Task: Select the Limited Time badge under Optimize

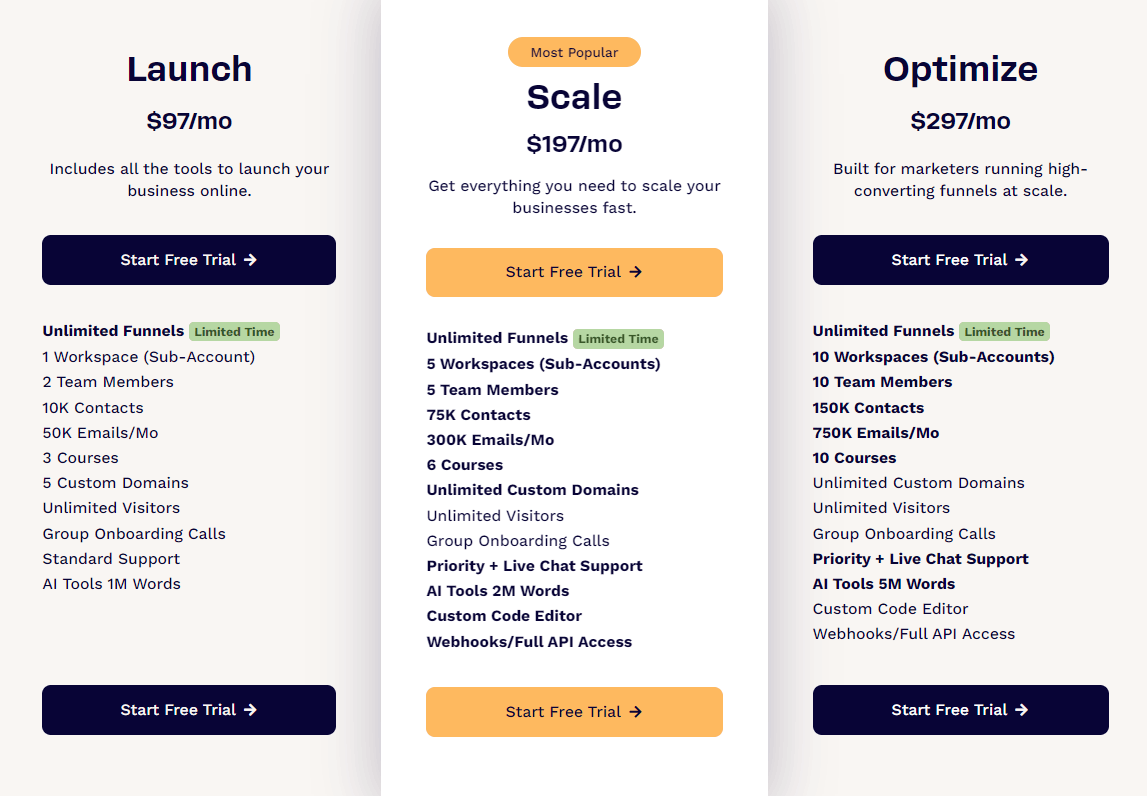Action: (x=1004, y=331)
